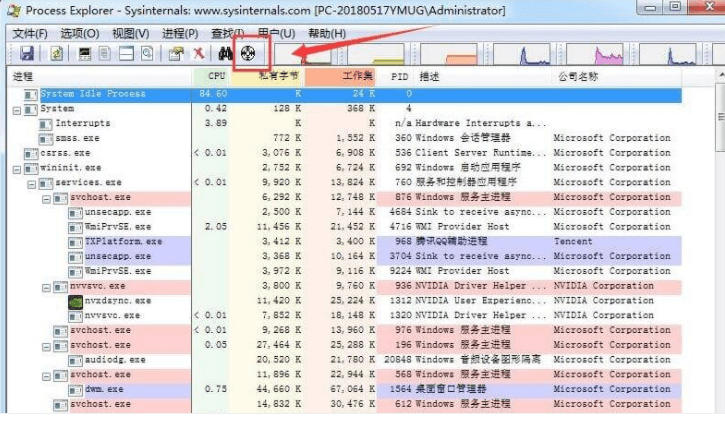Image resolution: width=725 pixels, height=427 pixels.
Task: Sort by the 描述 column header
Action: pos(483,77)
